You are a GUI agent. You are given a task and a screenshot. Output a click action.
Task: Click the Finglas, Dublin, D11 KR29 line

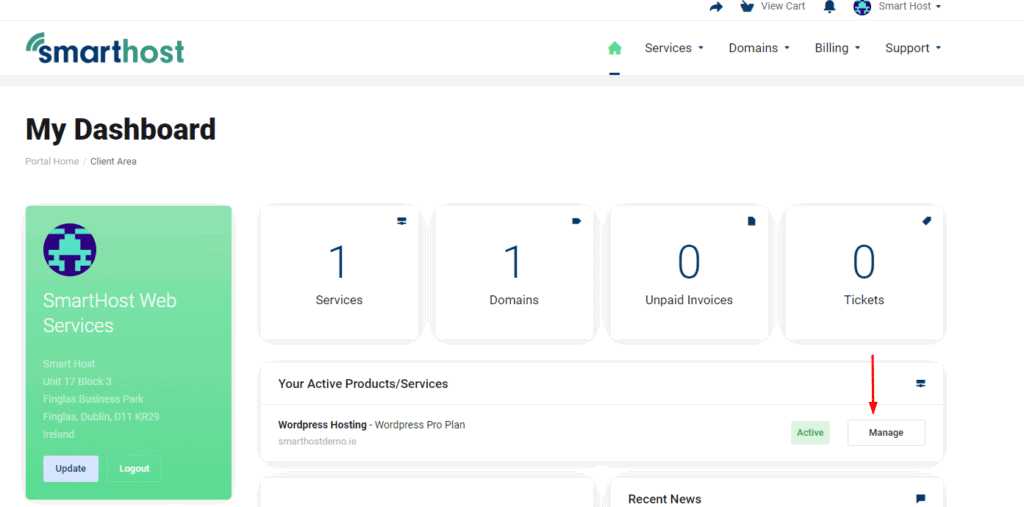pos(101,416)
